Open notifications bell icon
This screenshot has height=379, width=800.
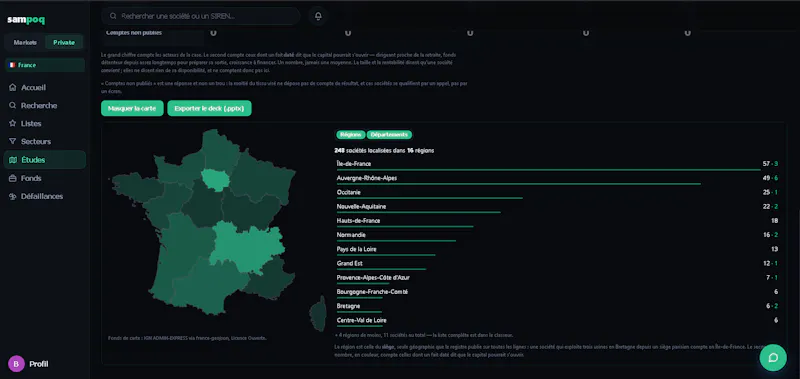pos(318,16)
